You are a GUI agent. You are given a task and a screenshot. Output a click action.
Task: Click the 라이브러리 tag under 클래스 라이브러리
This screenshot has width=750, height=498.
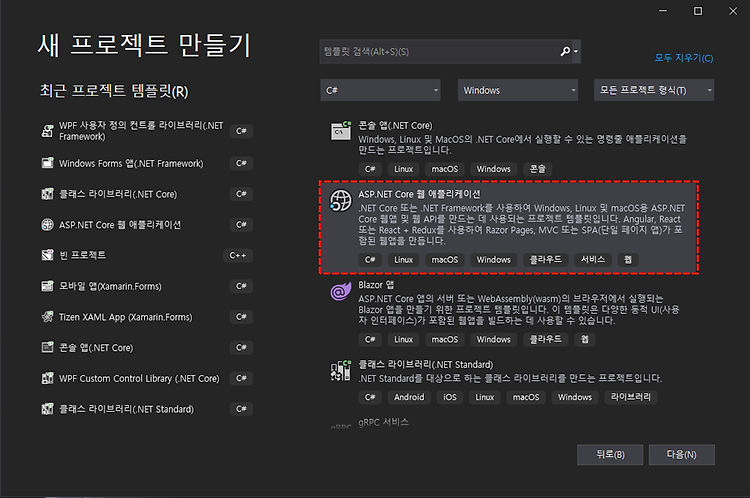(x=631, y=397)
